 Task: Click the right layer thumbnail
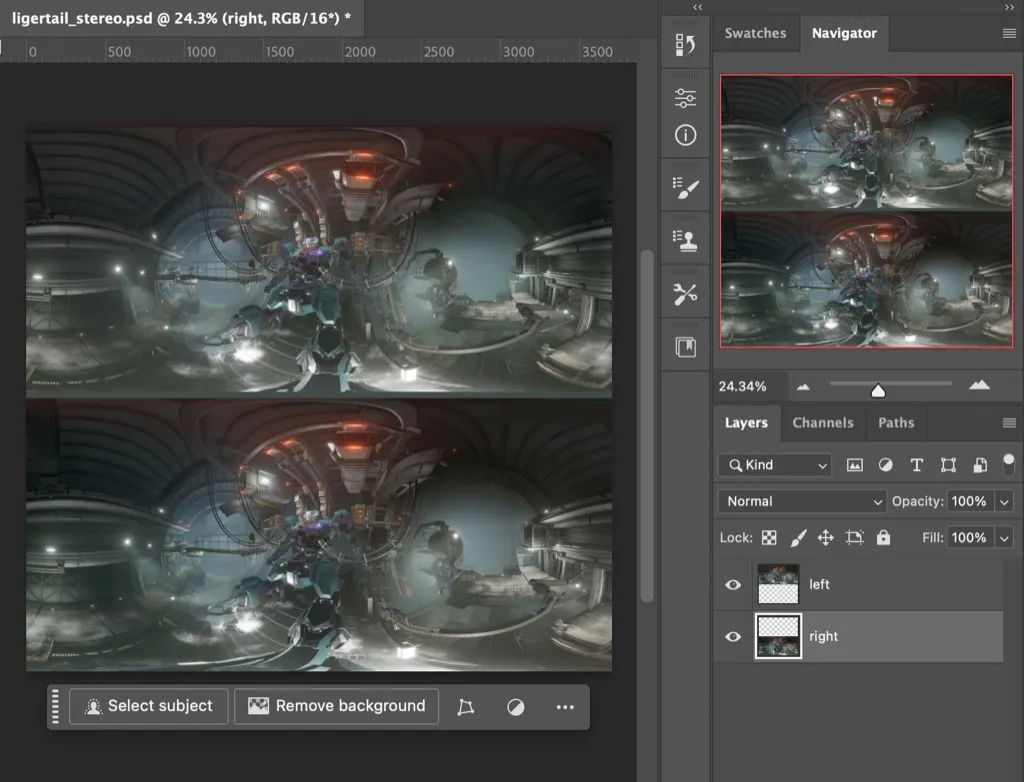778,636
